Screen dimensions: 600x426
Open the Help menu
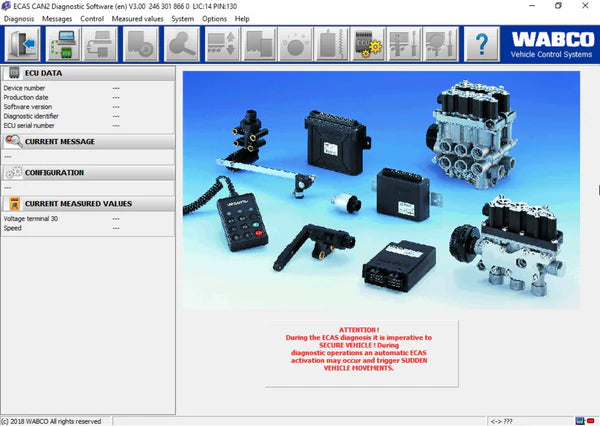point(242,19)
